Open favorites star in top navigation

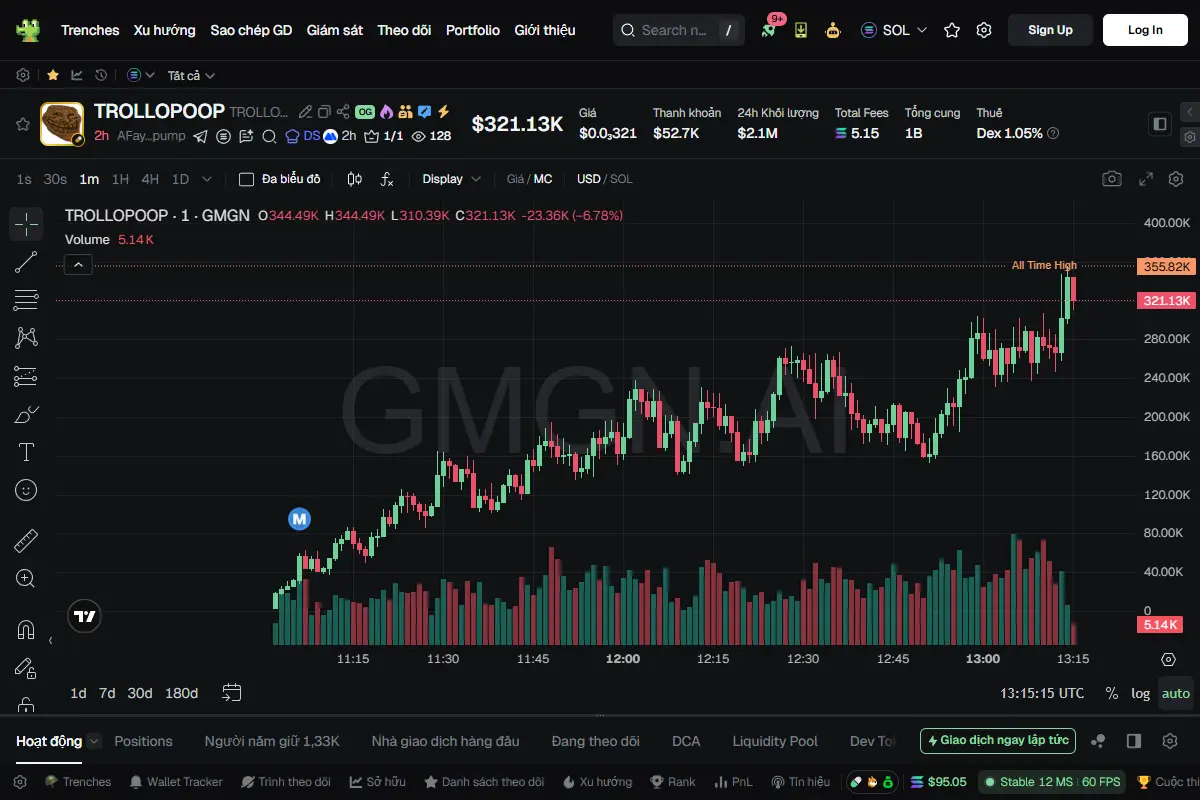[x=952, y=30]
